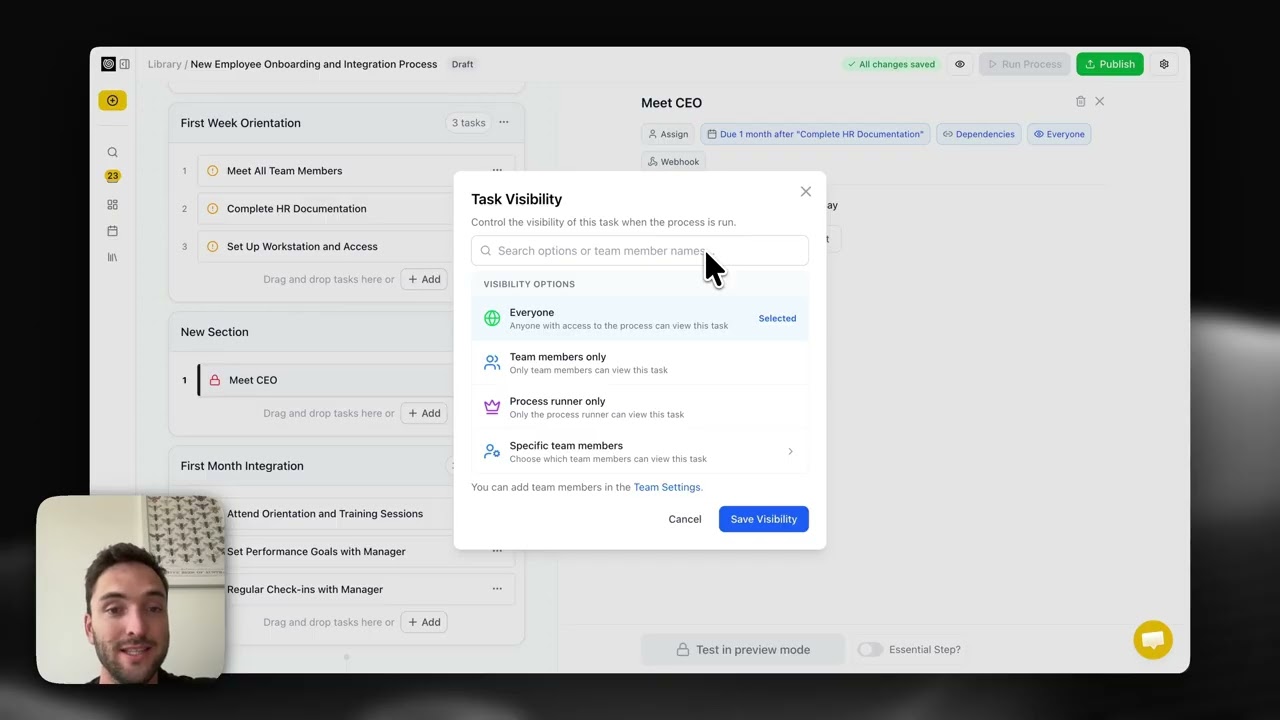This screenshot has width=1280, height=720.
Task: Open First Week Orientation section options menu
Action: click(x=504, y=122)
